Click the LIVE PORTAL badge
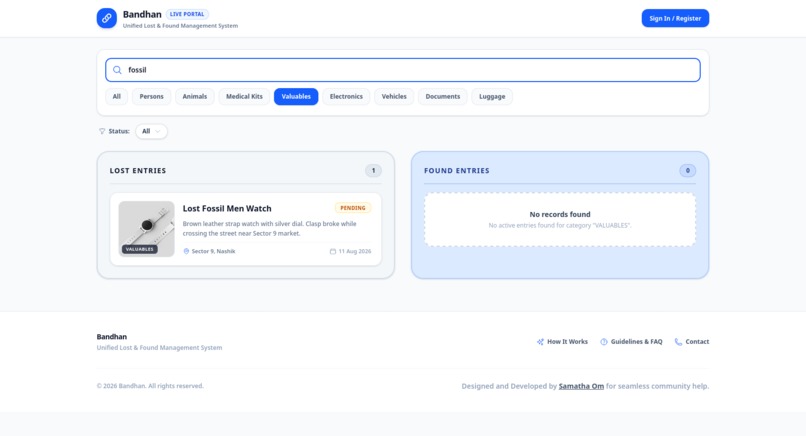Viewport: 806px width, 436px height. point(187,14)
